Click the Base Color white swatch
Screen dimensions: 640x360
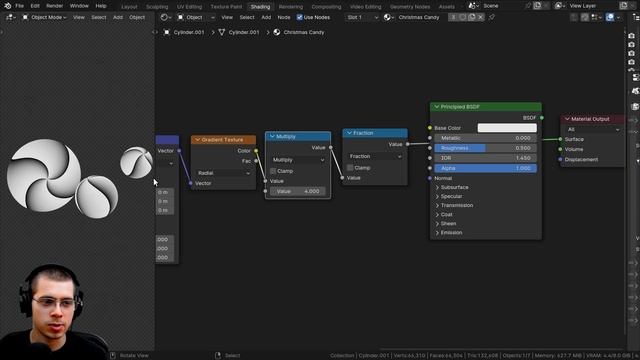507,128
